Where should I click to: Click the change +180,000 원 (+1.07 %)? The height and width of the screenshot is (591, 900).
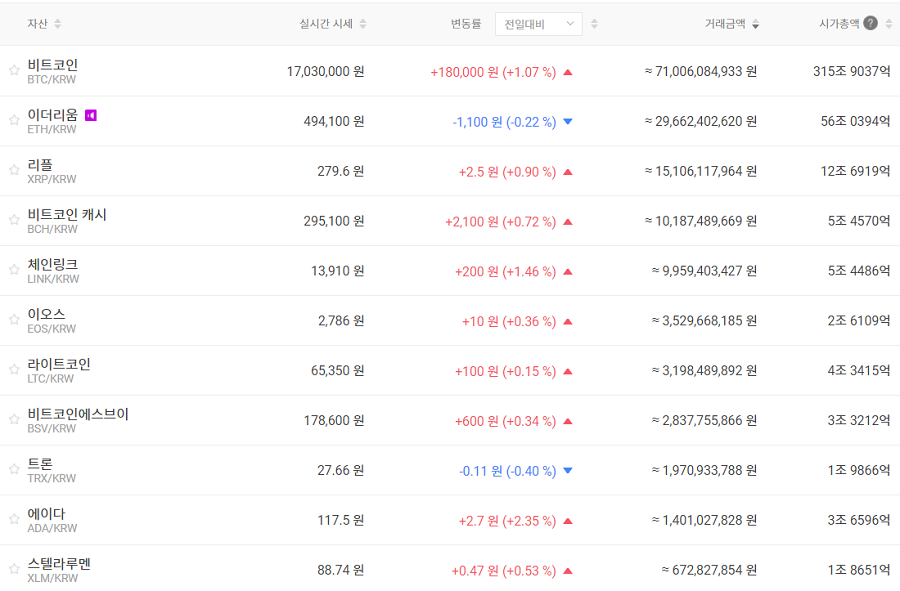coord(493,72)
